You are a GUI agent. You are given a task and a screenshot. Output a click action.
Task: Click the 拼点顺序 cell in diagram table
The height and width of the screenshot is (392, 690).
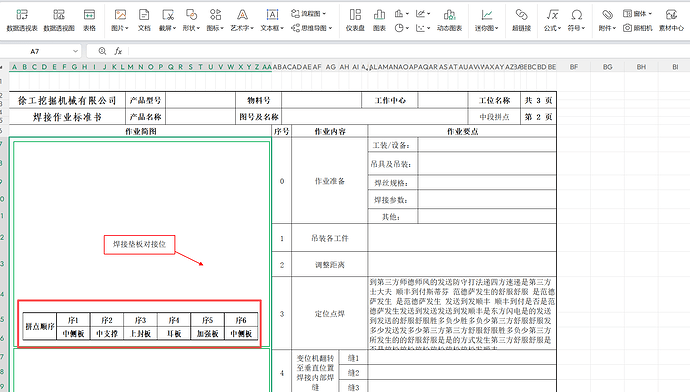(40, 326)
